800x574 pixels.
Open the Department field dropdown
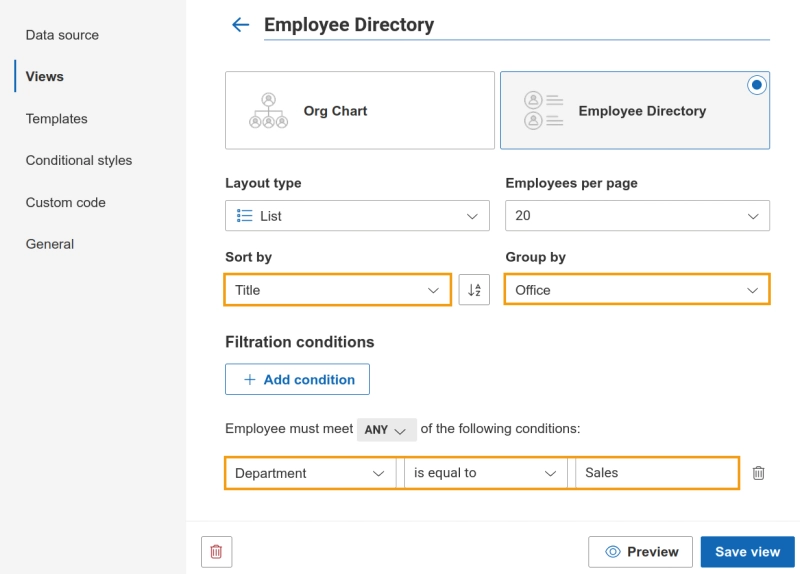(x=311, y=473)
